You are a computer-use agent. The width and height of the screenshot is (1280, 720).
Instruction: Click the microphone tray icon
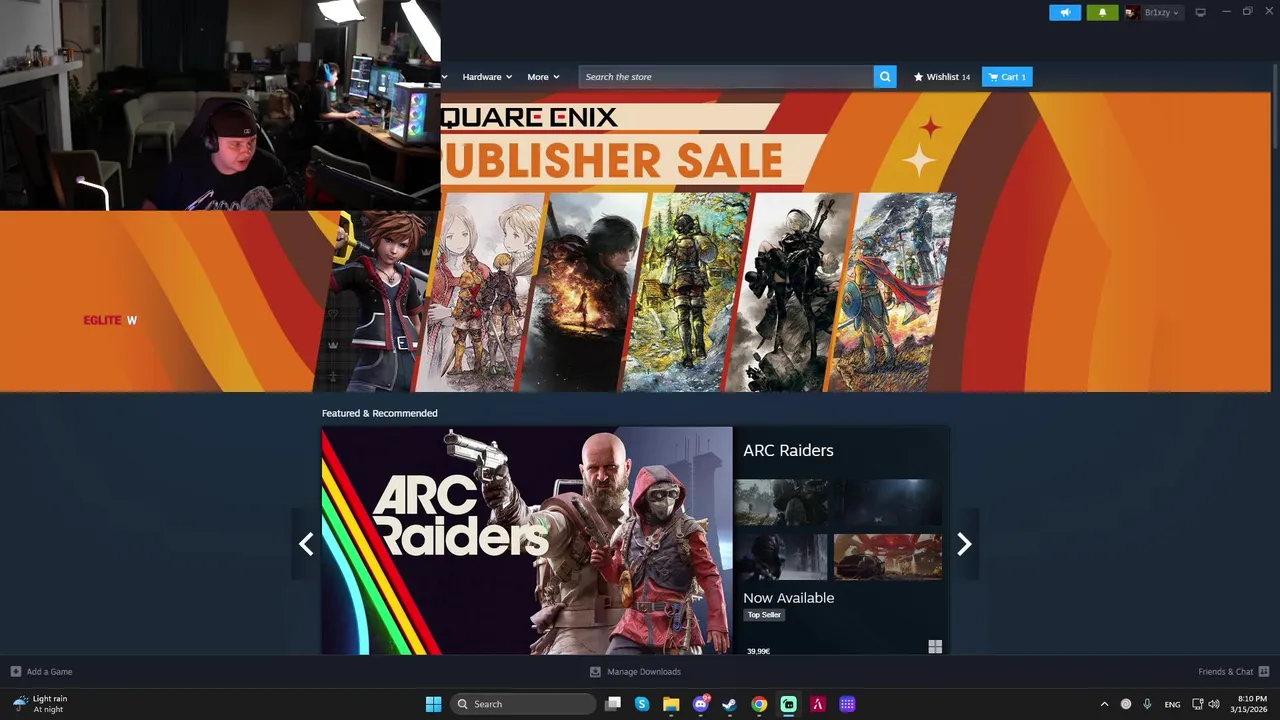(x=1147, y=704)
